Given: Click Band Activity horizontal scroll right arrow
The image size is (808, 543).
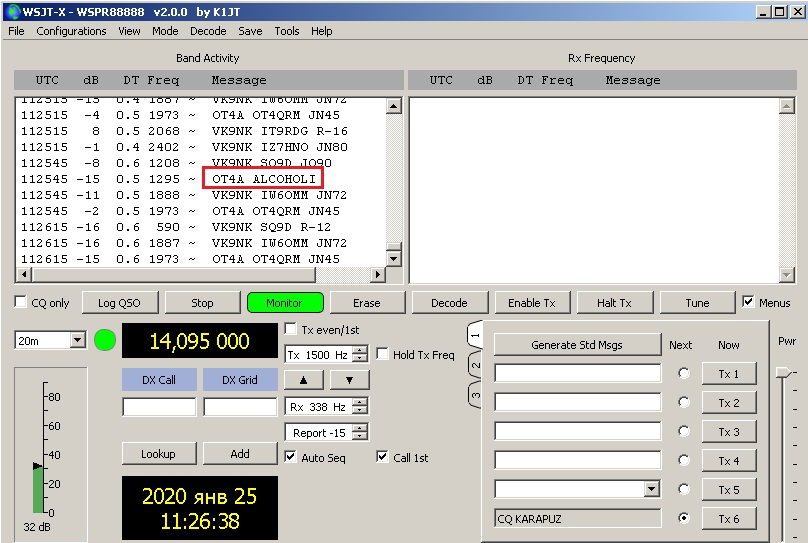Looking at the screenshot, I should tap(378, 275).
